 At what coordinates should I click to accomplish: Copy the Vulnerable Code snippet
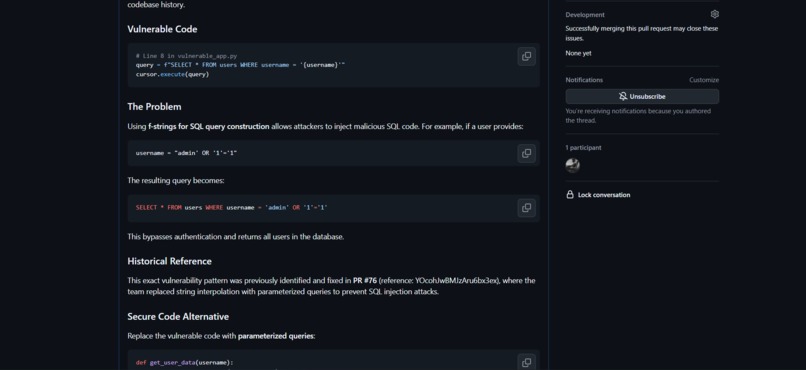coord(526,57)
